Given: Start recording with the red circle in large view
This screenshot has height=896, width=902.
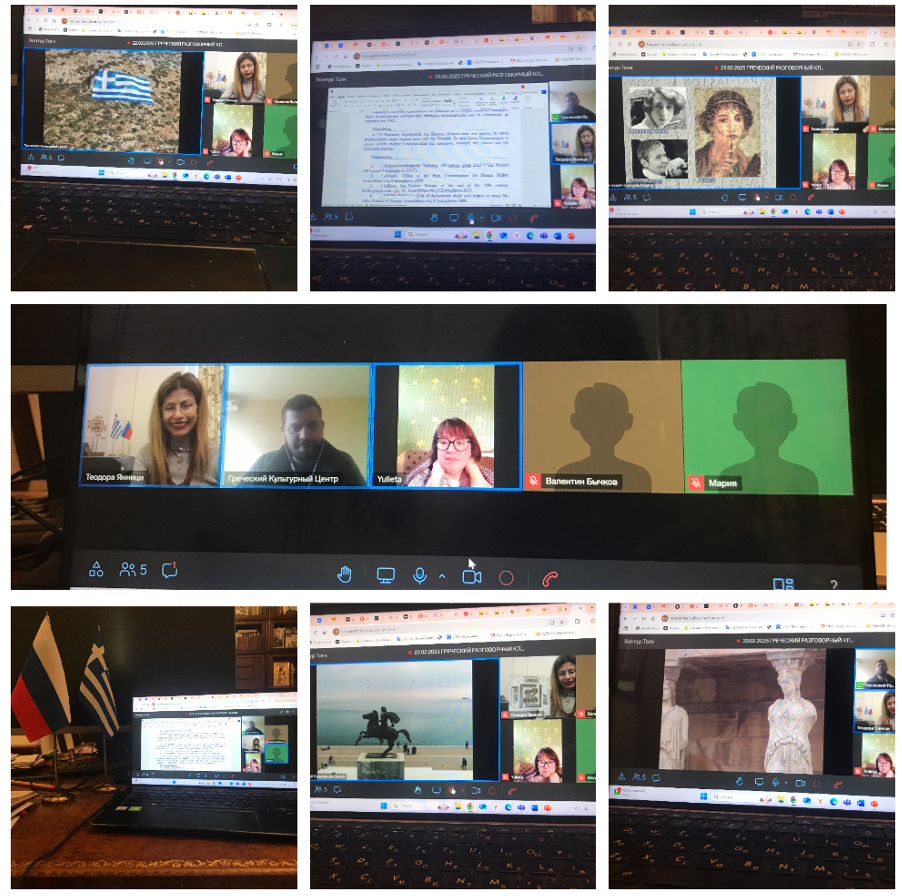Looking at the screenshot, I should (x=506, y=578).
